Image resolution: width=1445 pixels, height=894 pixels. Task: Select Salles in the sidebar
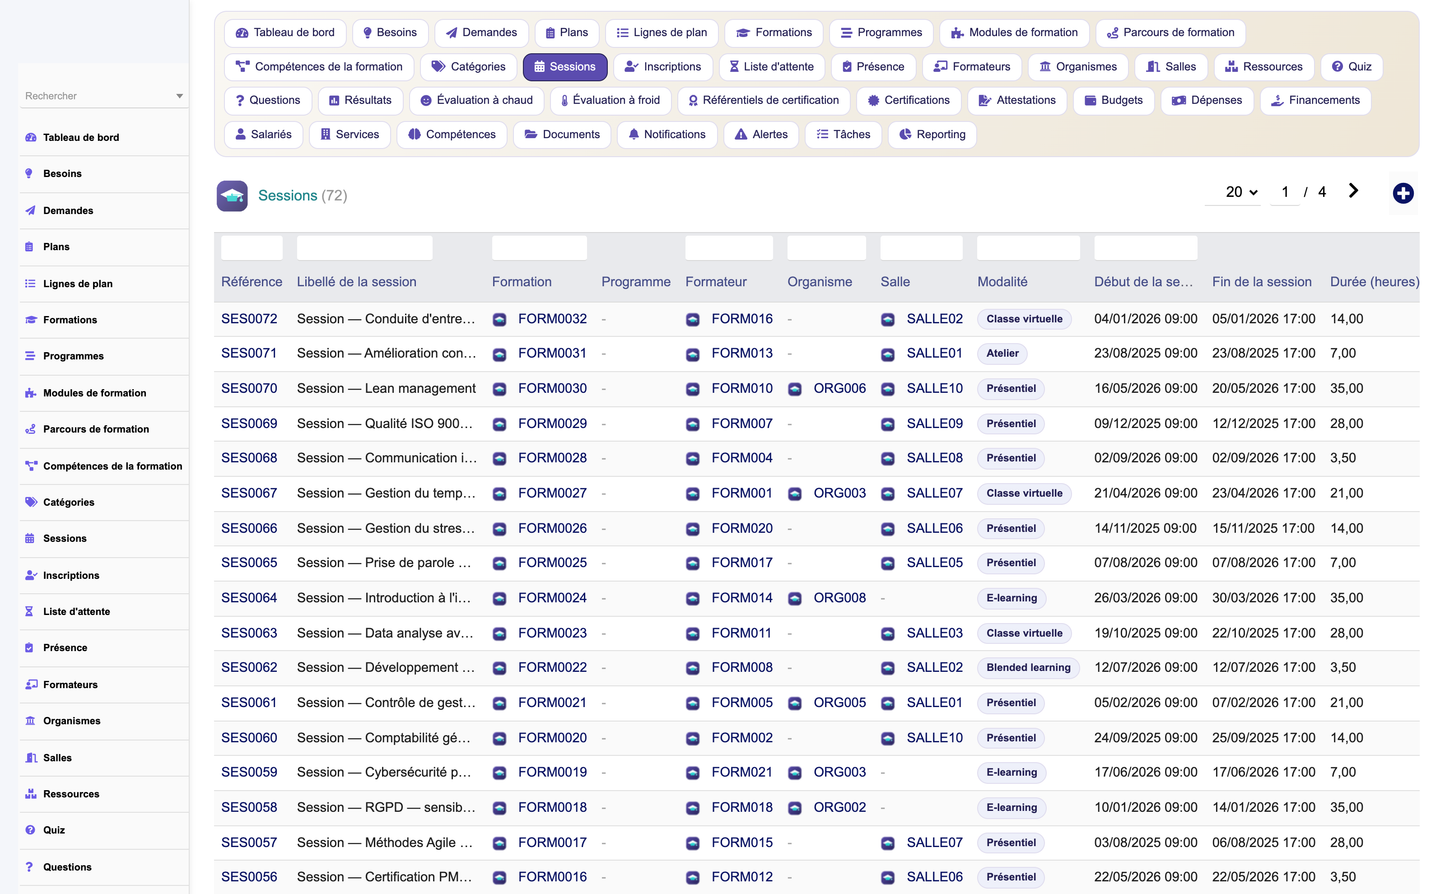click(57, 758)
